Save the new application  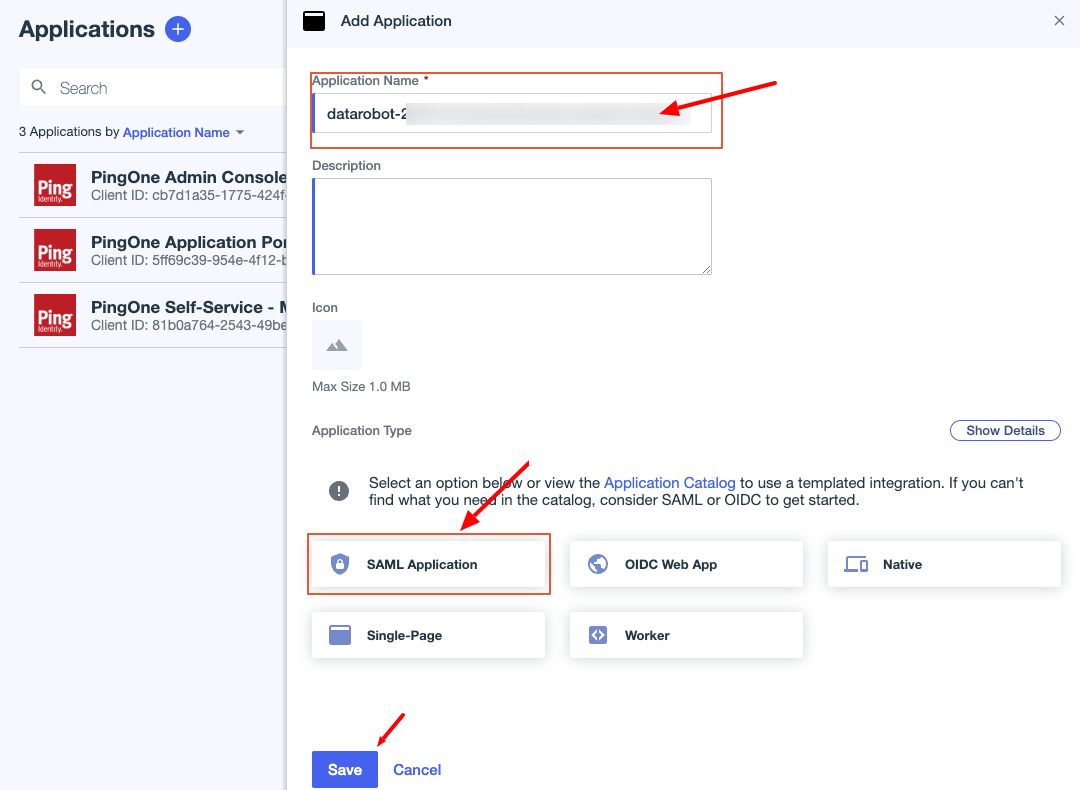[344, 770]
